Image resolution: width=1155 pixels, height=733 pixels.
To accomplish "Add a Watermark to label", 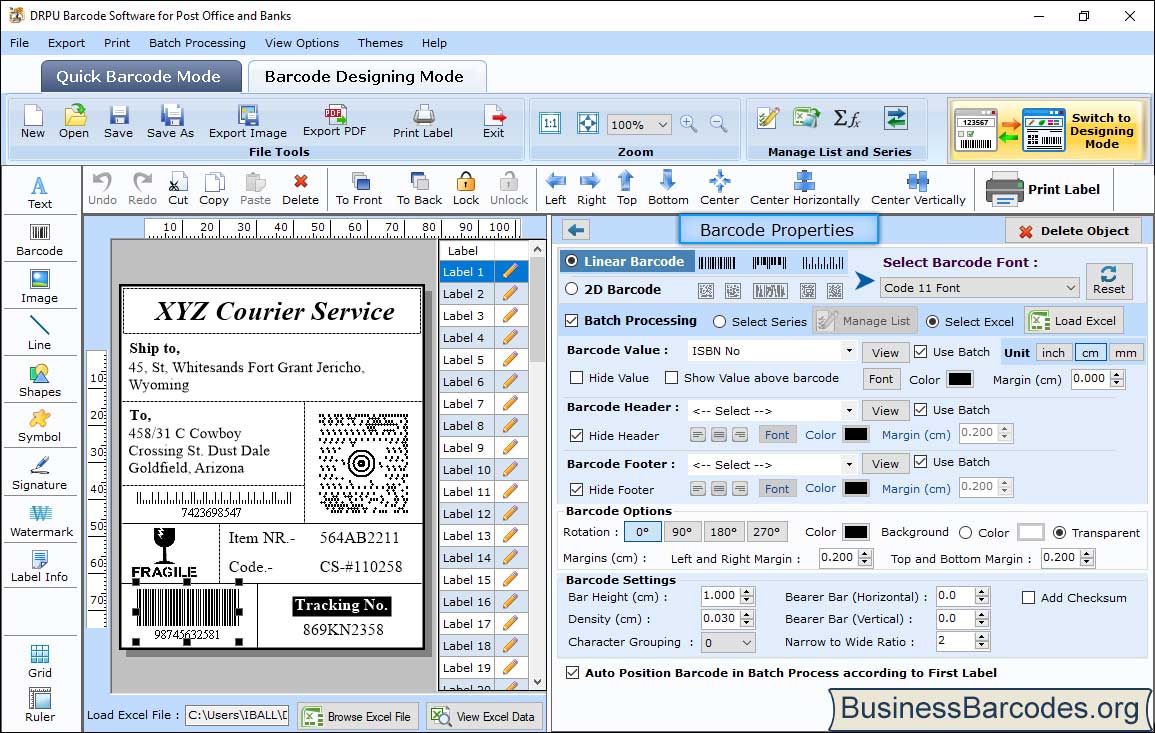I will [40, 521].
